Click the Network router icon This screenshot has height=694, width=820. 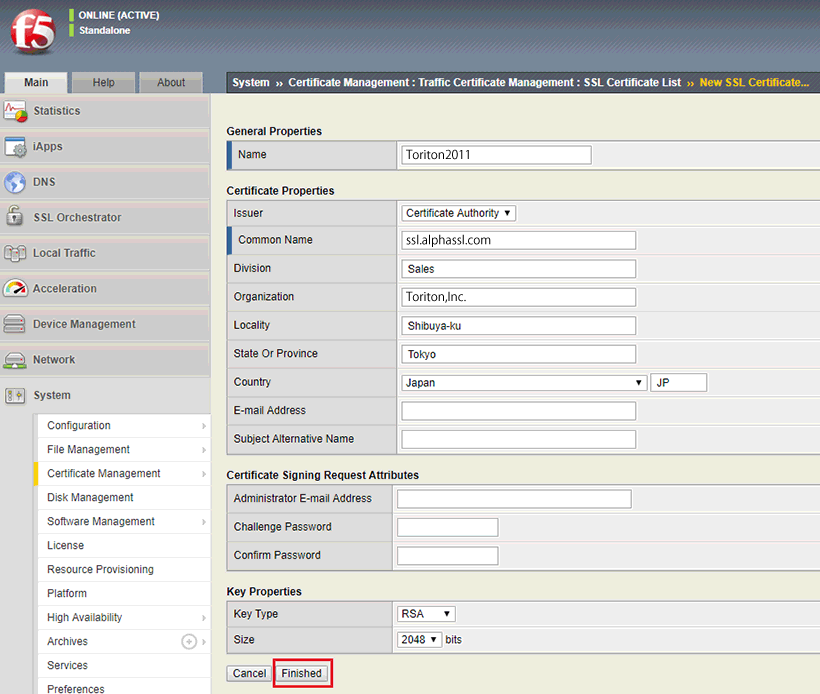[x=15, y=360]
